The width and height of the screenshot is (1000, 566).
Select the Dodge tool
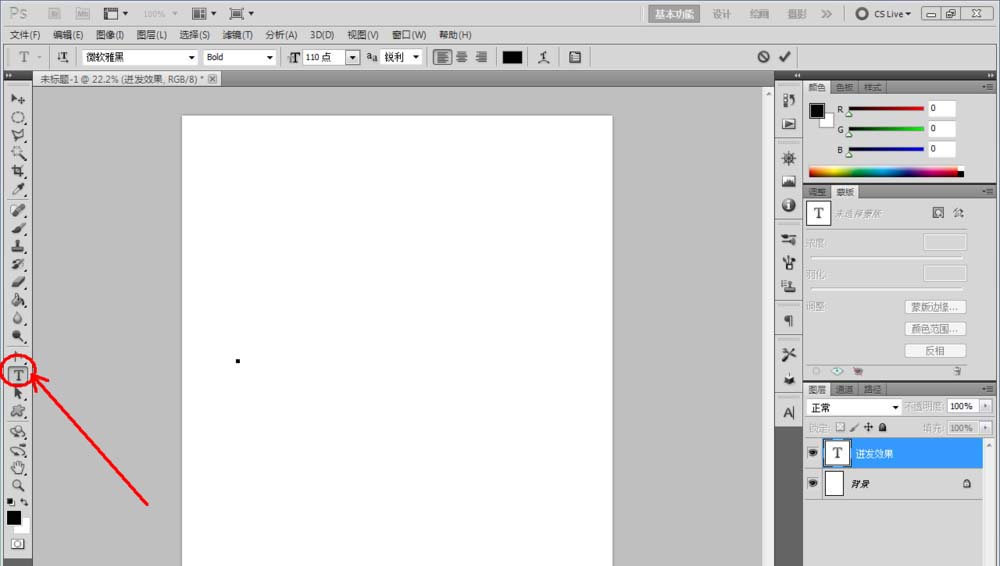click(18, 336)
